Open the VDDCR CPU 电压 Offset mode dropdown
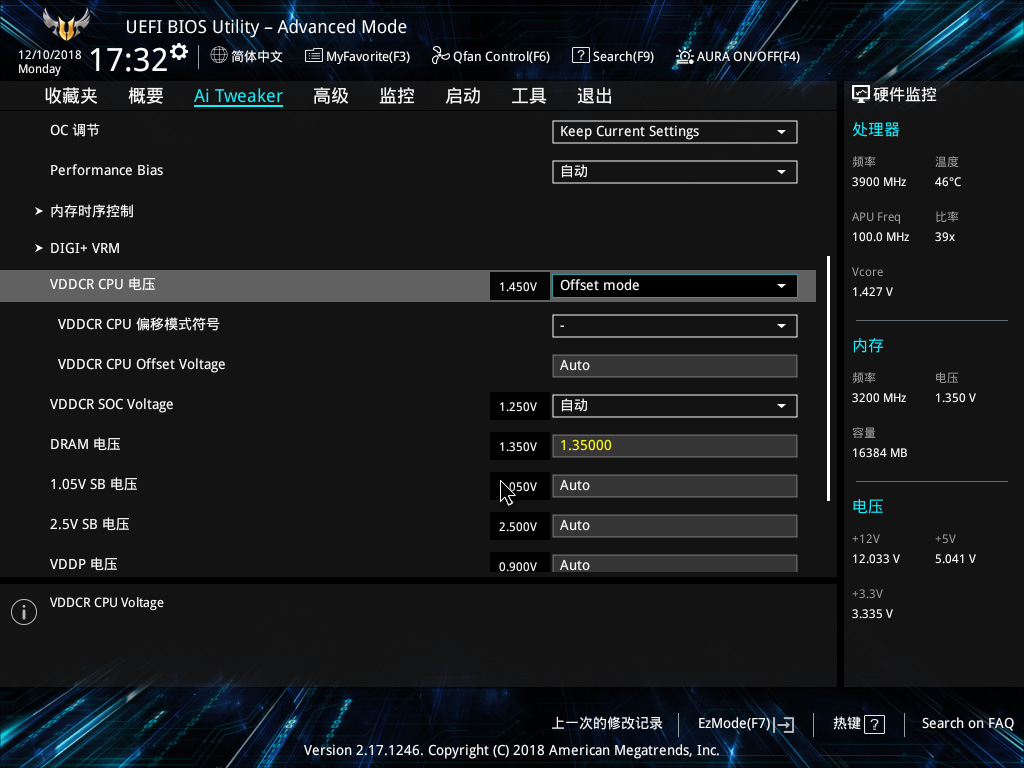 coord(674,285)
